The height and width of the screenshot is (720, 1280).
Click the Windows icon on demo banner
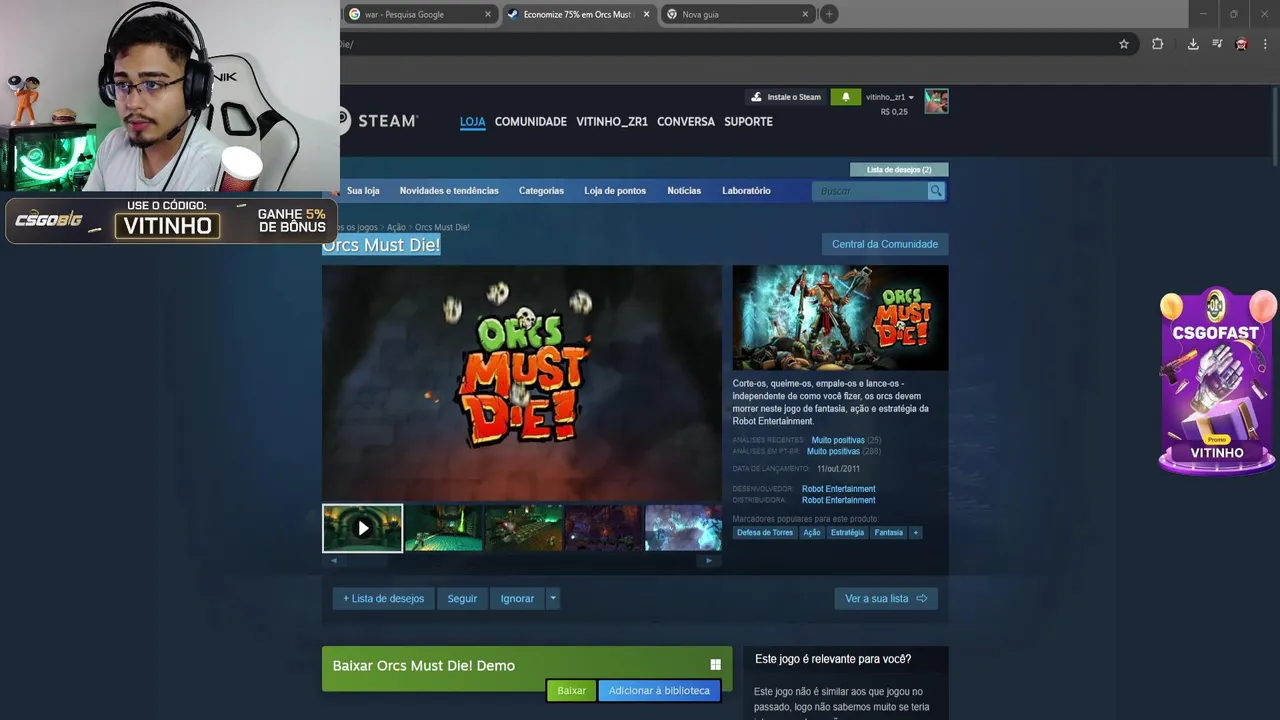tap(715, 665)
